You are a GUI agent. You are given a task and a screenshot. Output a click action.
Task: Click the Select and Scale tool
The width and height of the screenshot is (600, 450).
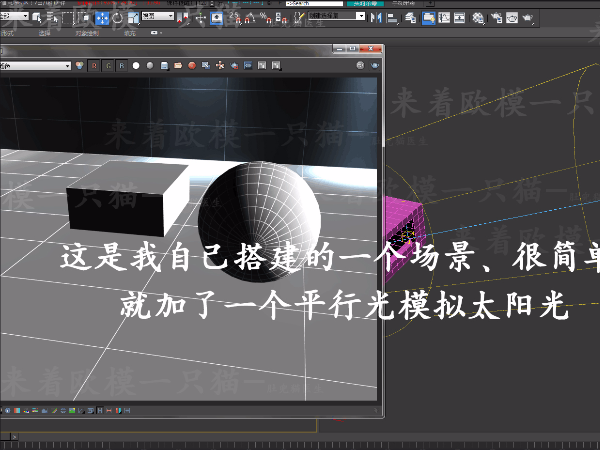coord(133,18)
